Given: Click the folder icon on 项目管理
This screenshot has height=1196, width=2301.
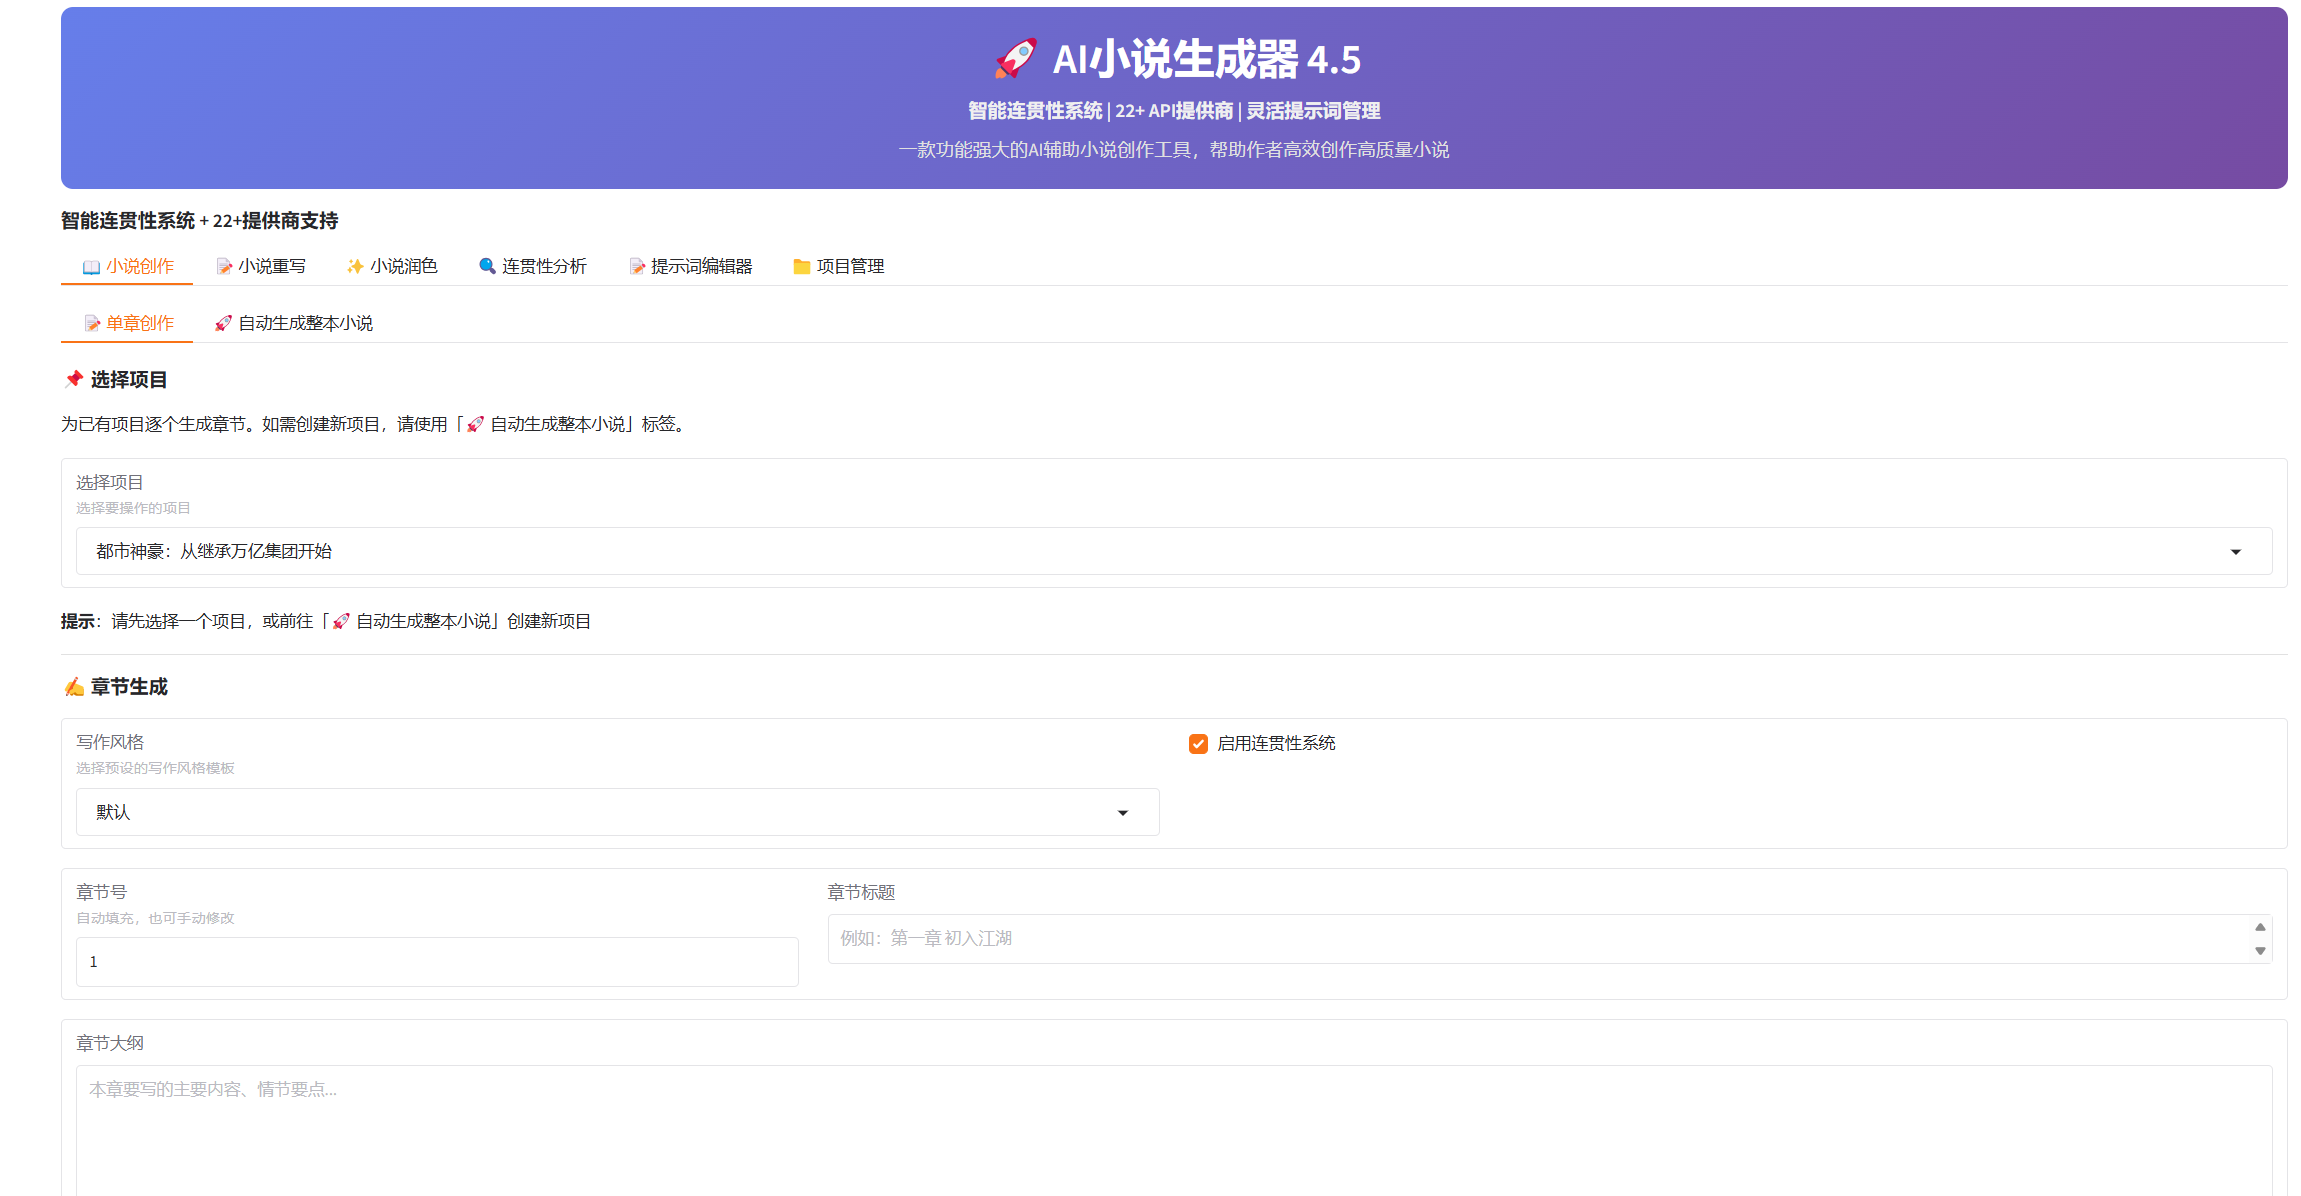Looking at the screenshot, I should pos(801,266).
